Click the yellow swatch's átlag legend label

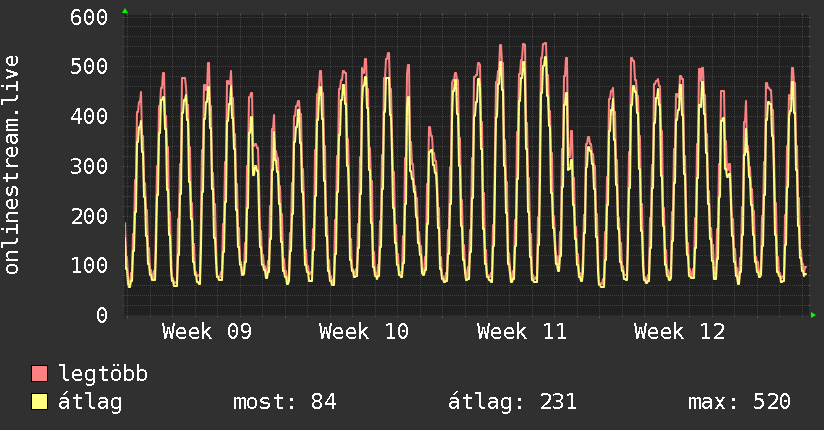click(x=90, y=402)
